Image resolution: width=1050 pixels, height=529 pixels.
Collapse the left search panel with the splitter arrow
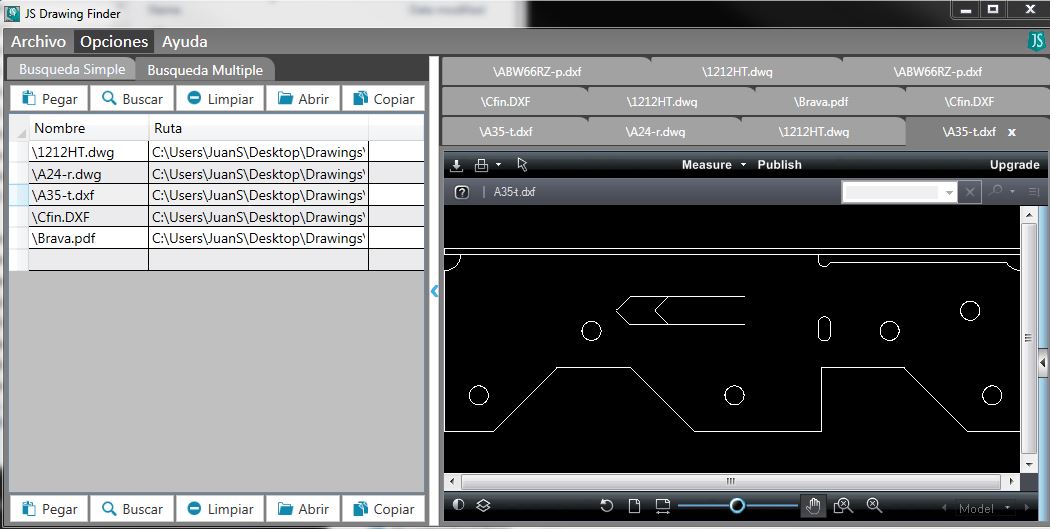(x=434, y=291)
